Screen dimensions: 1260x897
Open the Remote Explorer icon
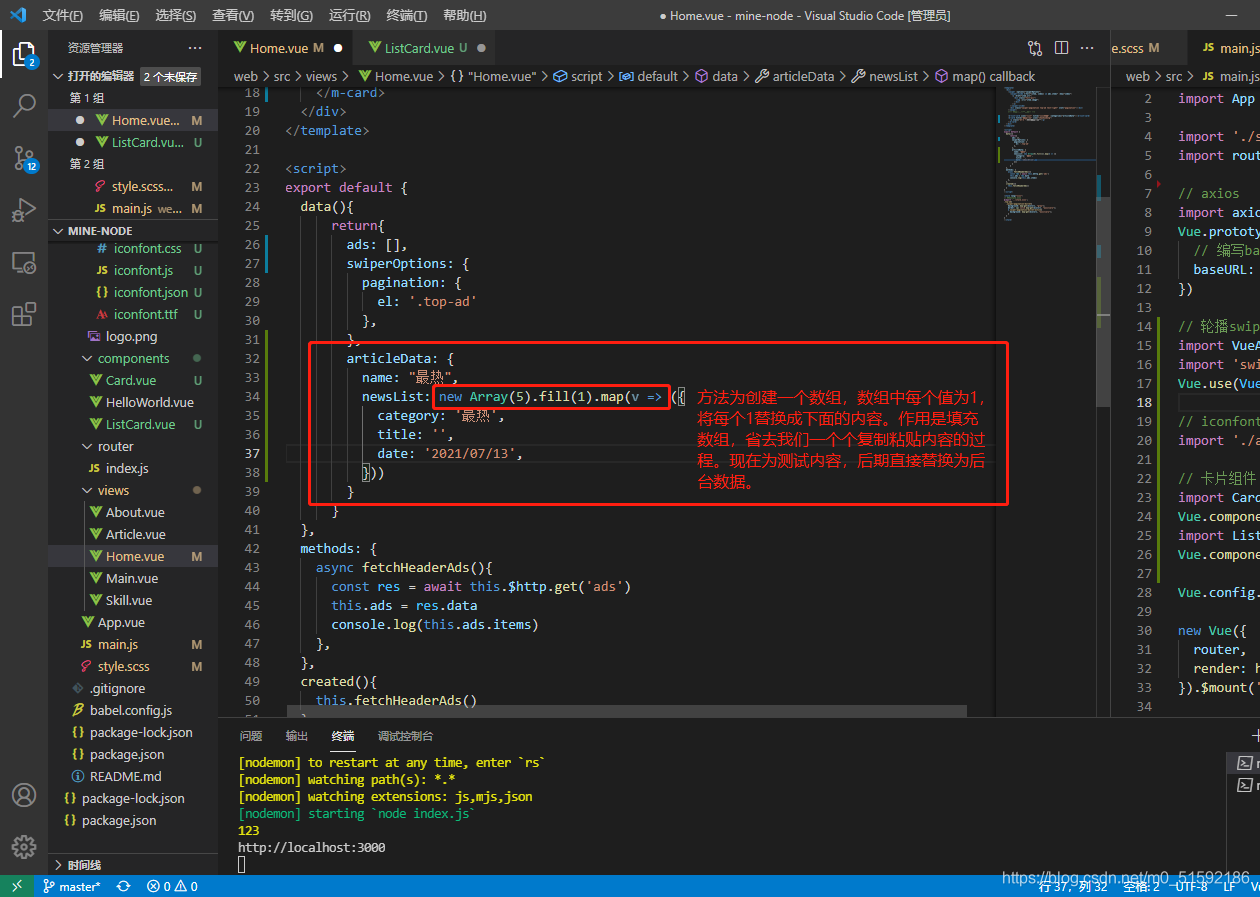(x=24, y=263)
